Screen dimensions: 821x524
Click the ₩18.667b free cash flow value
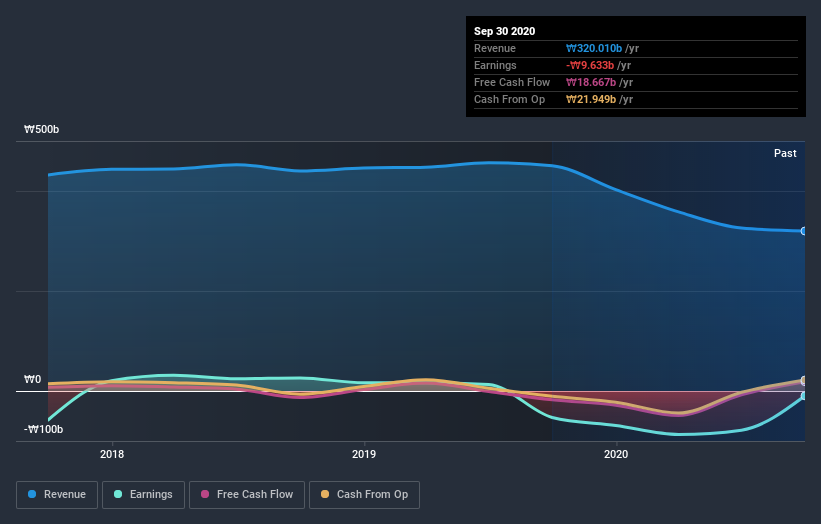[x=591, y=82]
